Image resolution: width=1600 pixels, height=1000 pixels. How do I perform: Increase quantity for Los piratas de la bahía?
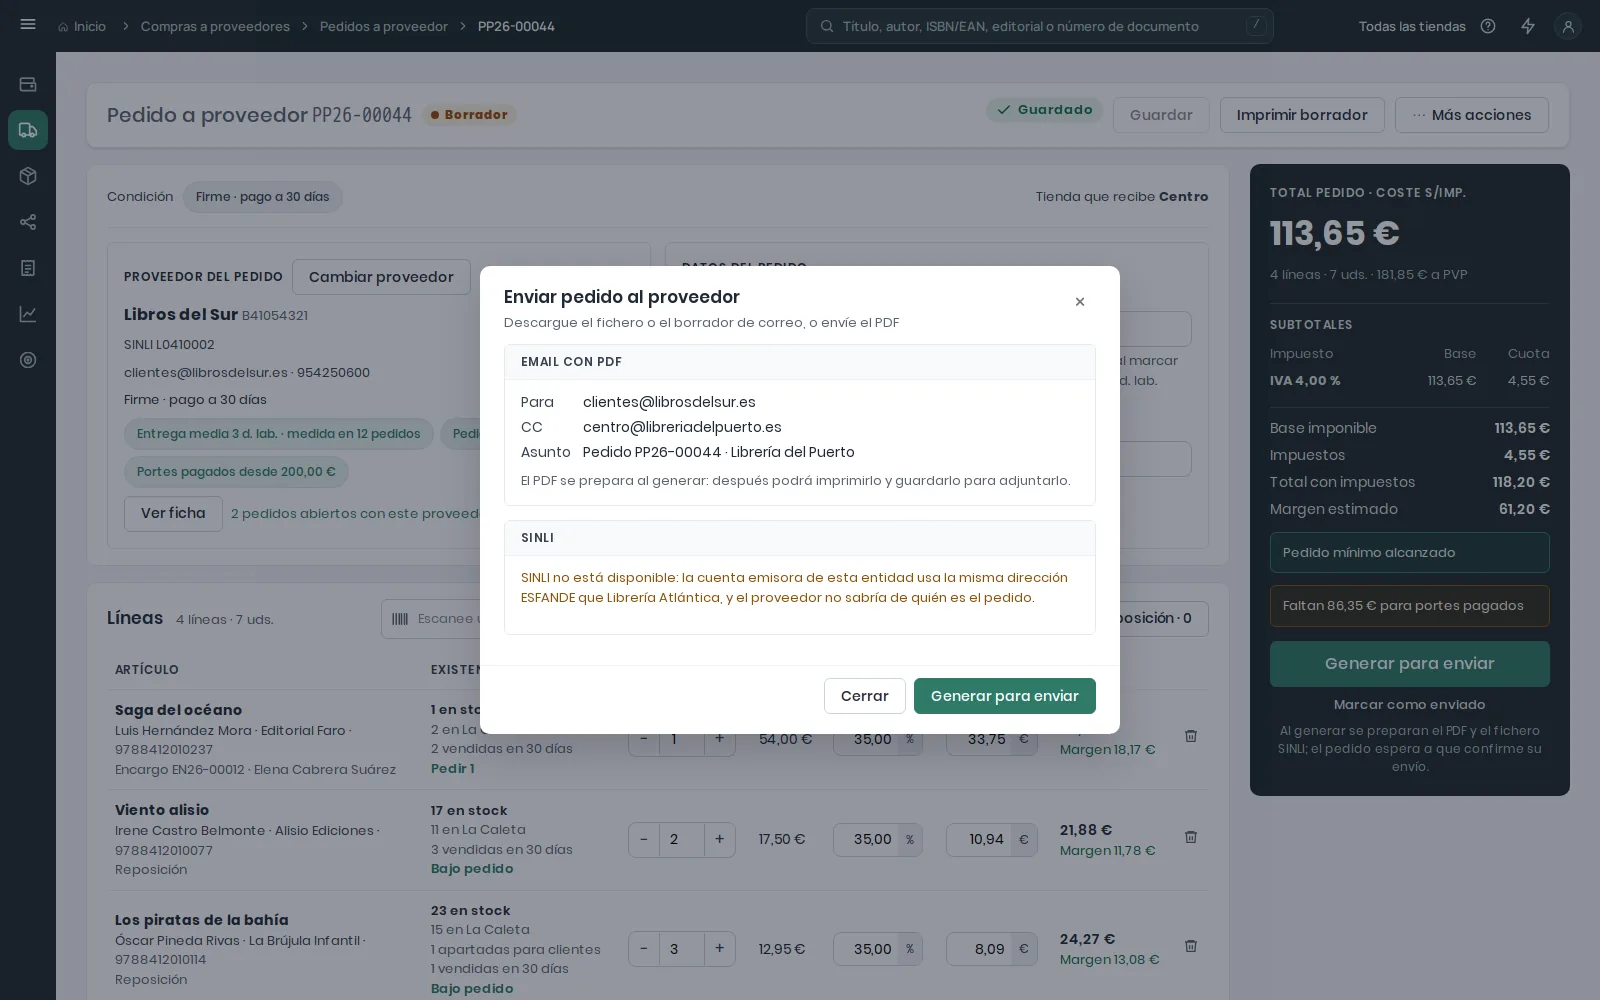pyautogui.click(x=720, y=949)
